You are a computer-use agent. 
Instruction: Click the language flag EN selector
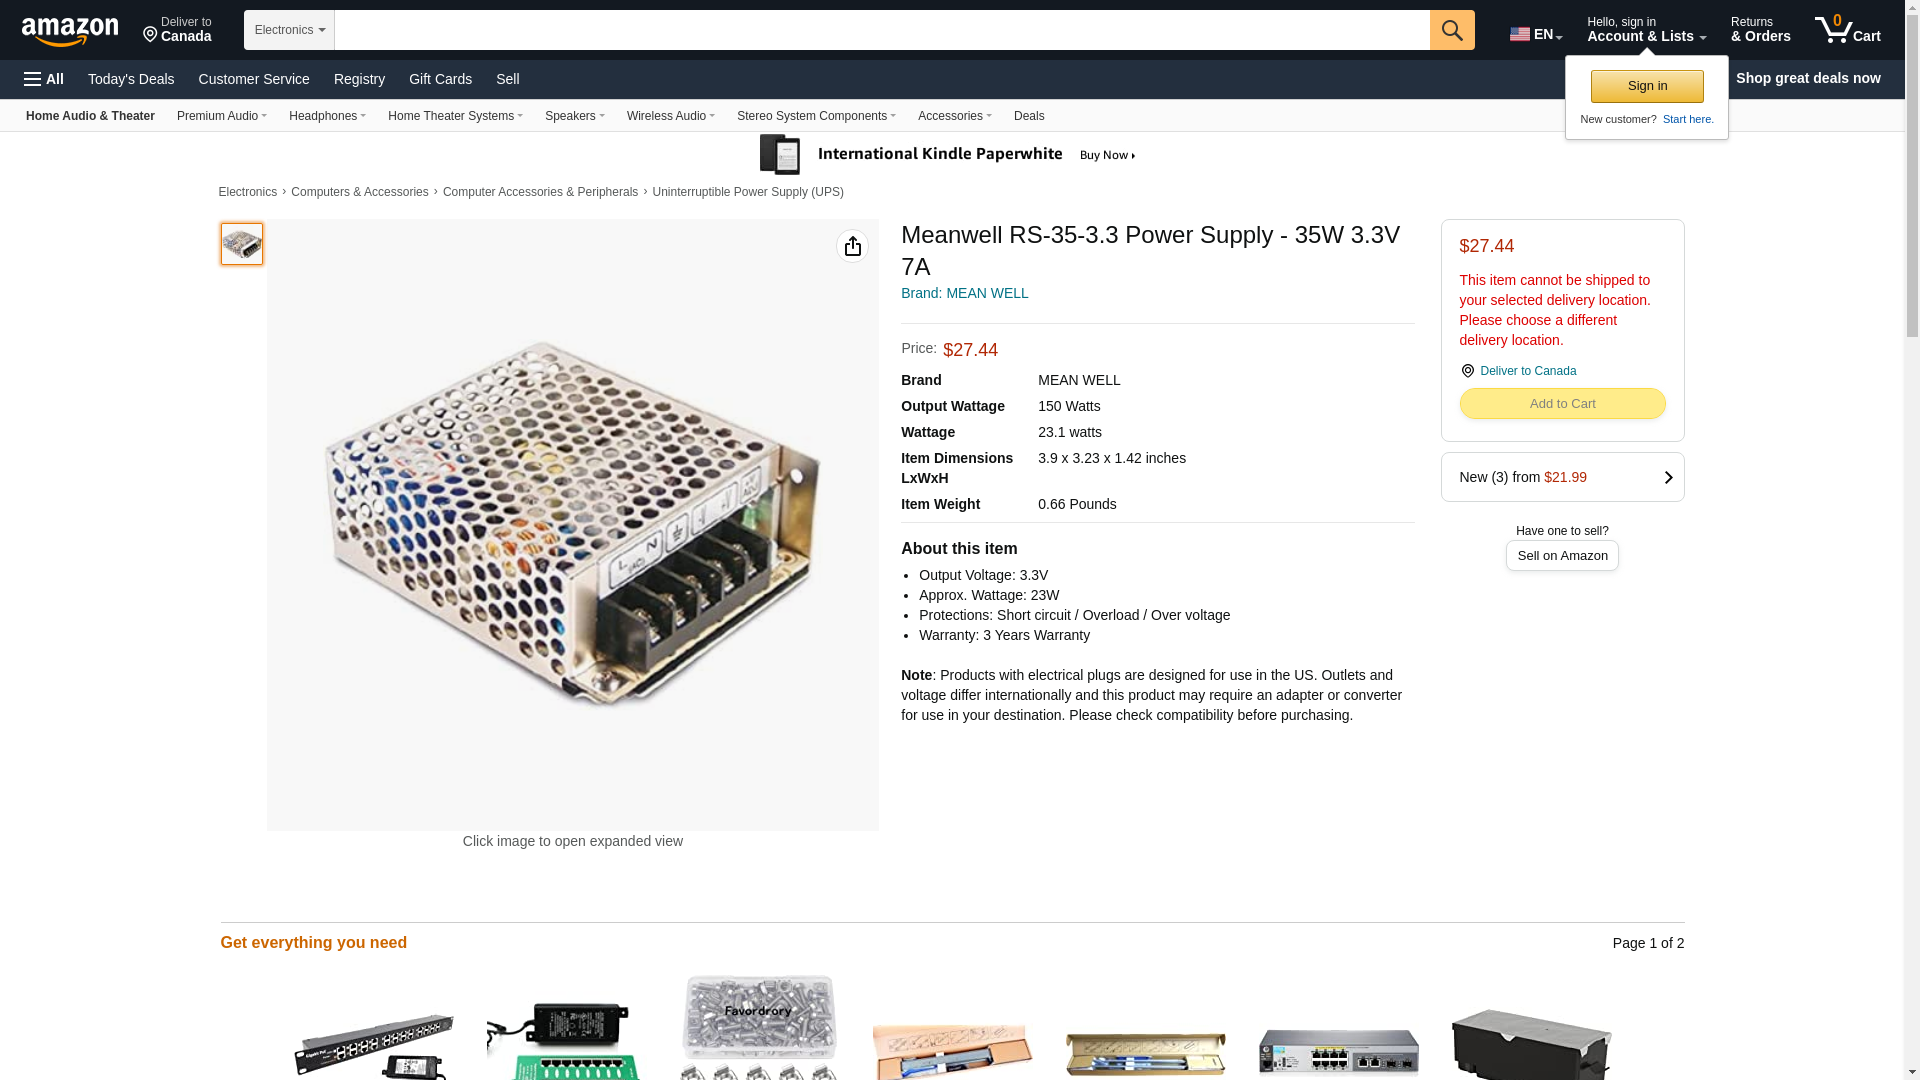(x=1535, y=34)
